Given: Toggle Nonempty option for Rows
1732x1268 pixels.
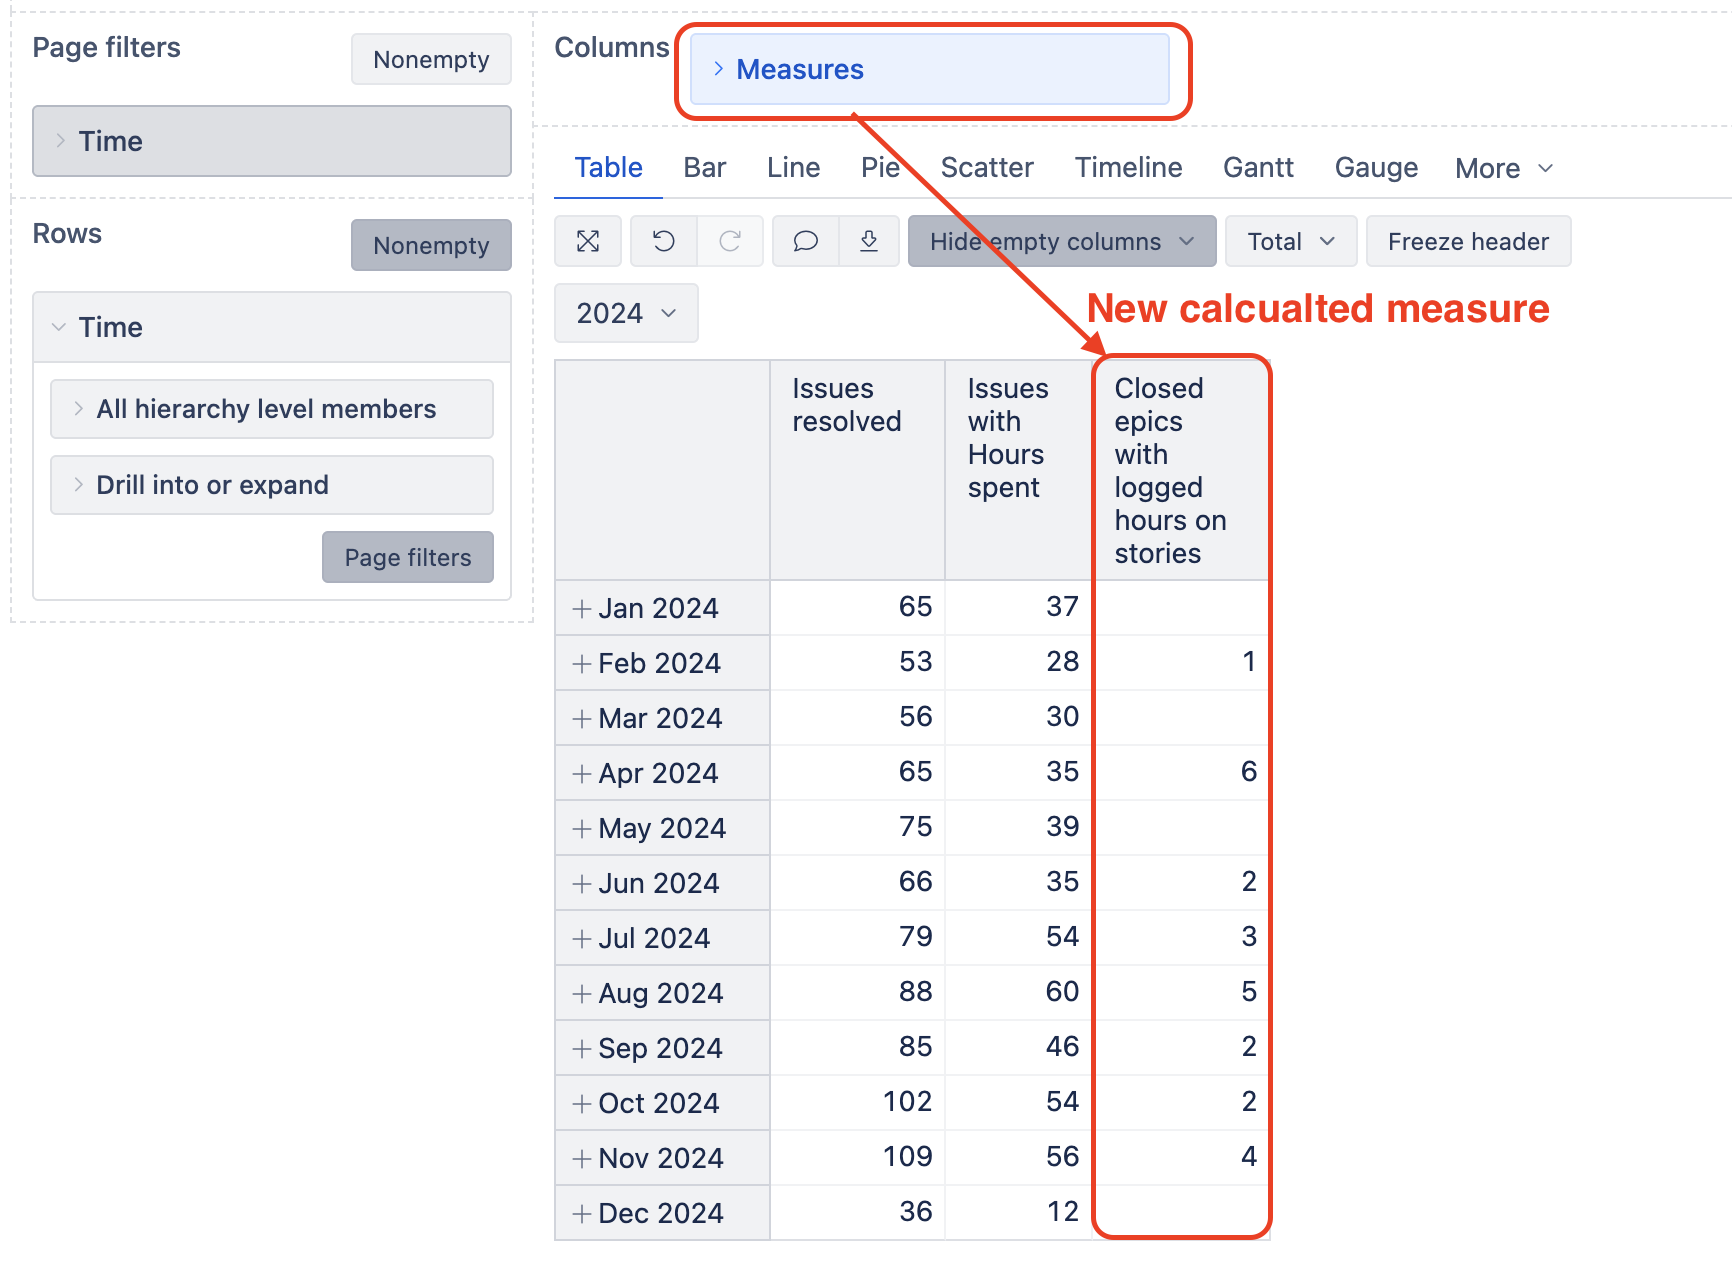Looking at the screenshot, I should click(431, 245).
